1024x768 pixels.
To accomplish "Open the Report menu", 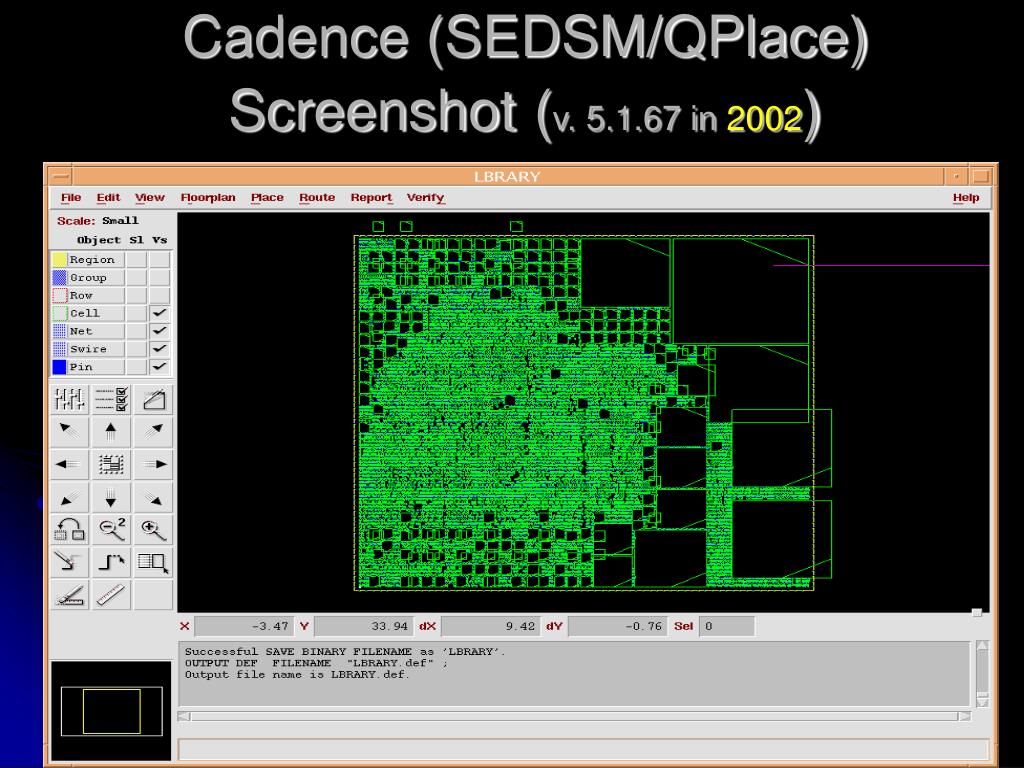I will [x=371, y=197].
